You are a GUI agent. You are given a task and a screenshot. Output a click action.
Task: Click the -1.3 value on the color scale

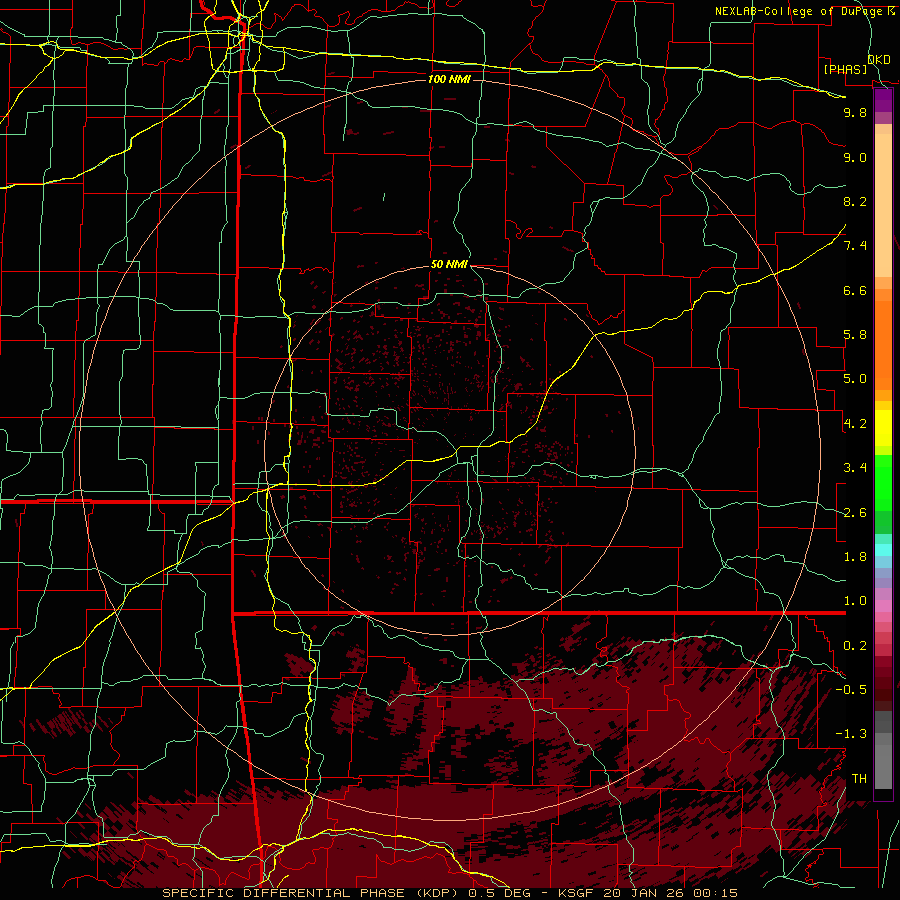click(851, 734)
